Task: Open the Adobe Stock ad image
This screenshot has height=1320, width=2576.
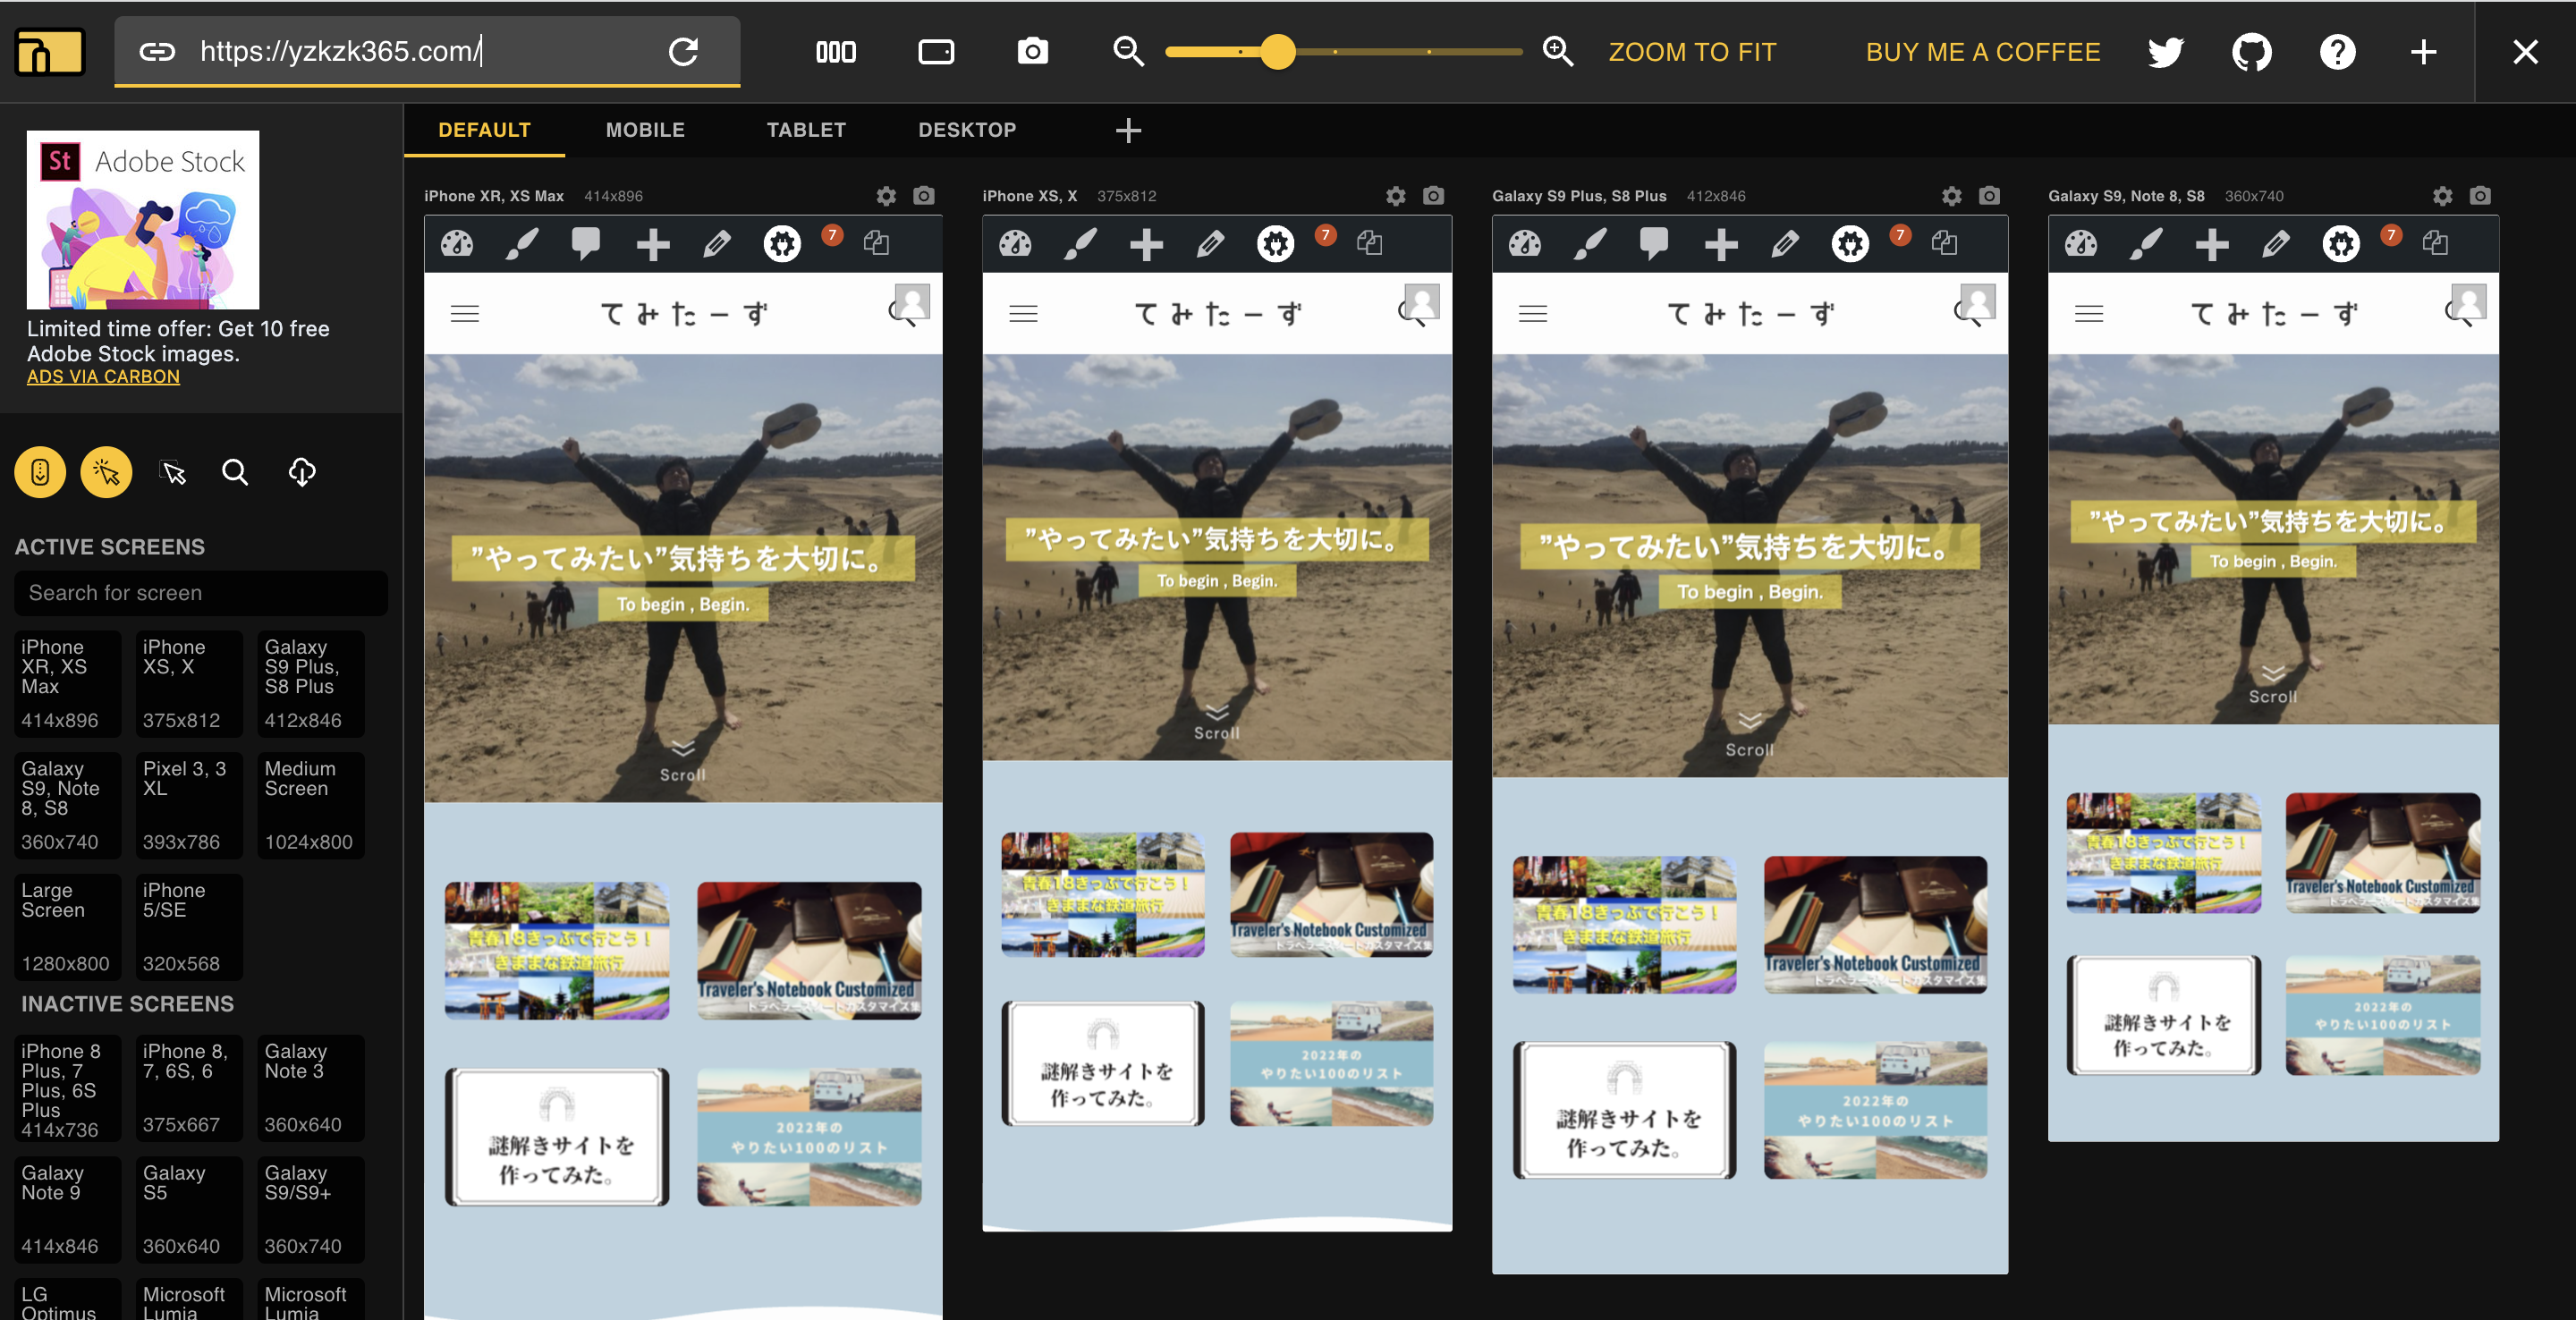Action: (x=143, y=220)
